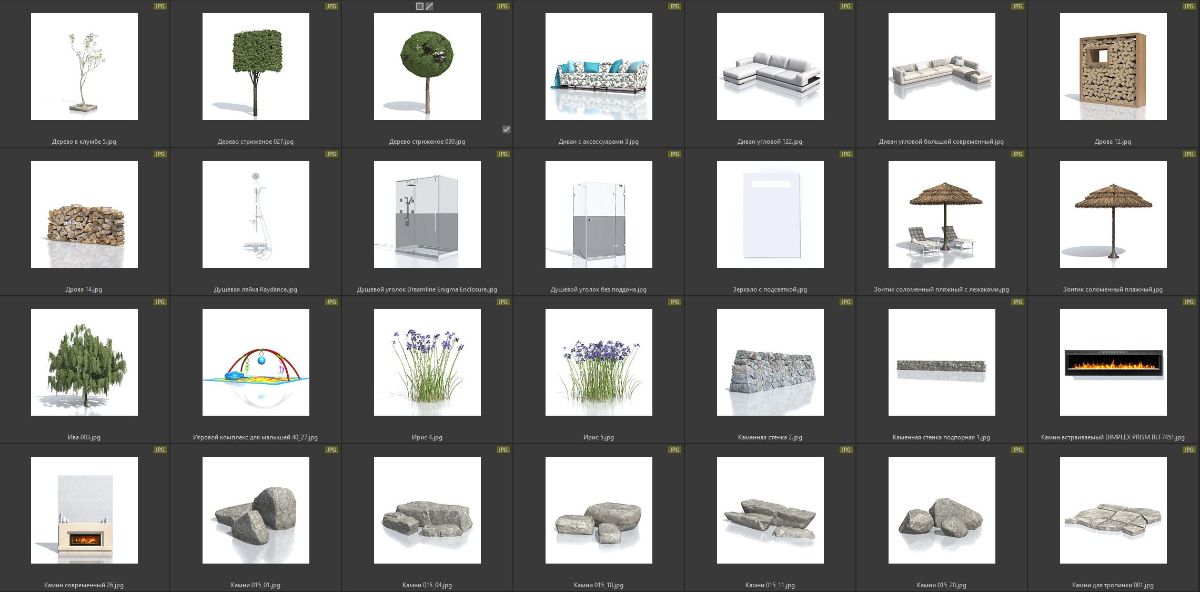
Task: Click the label "Камни для тропинки 001.jpg"
Action: [x=1114, y=586]
